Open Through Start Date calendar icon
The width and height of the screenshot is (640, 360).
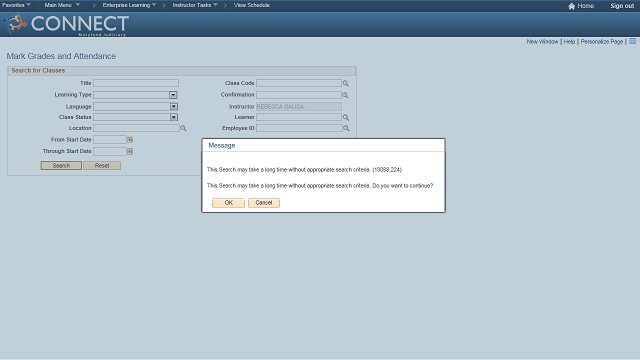click(x=130, y=151)
